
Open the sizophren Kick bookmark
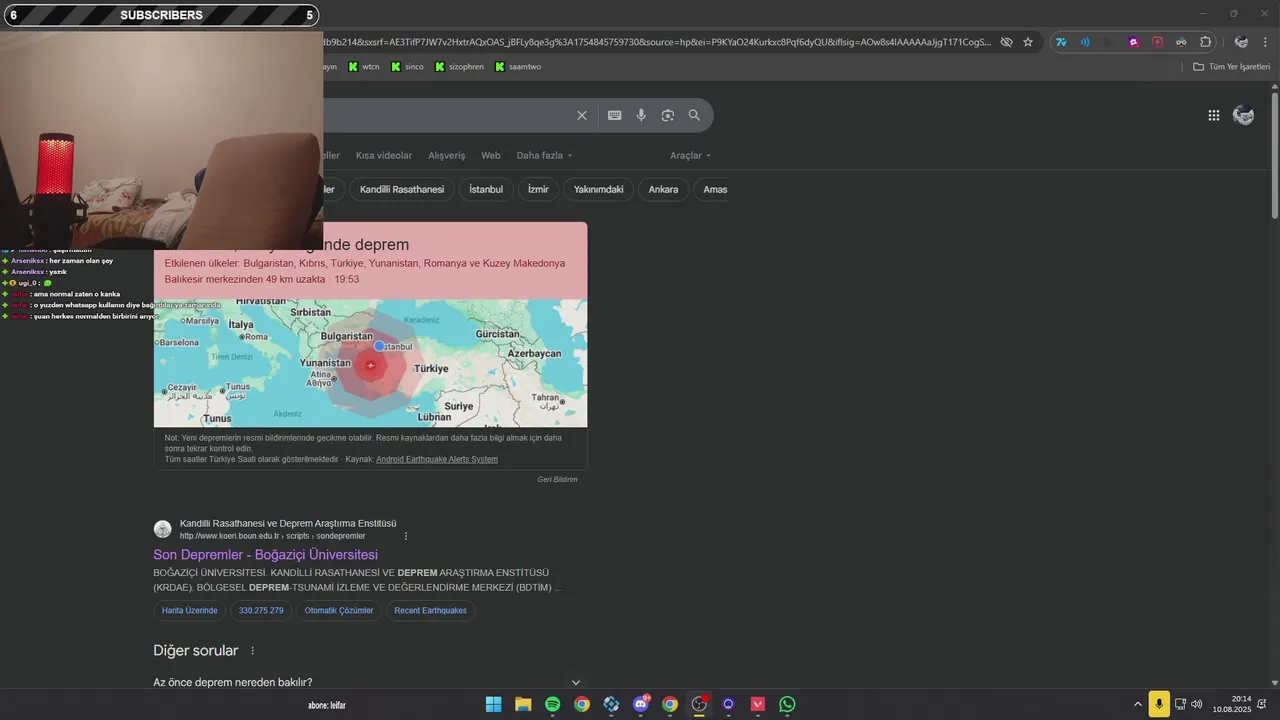point(459,67)
